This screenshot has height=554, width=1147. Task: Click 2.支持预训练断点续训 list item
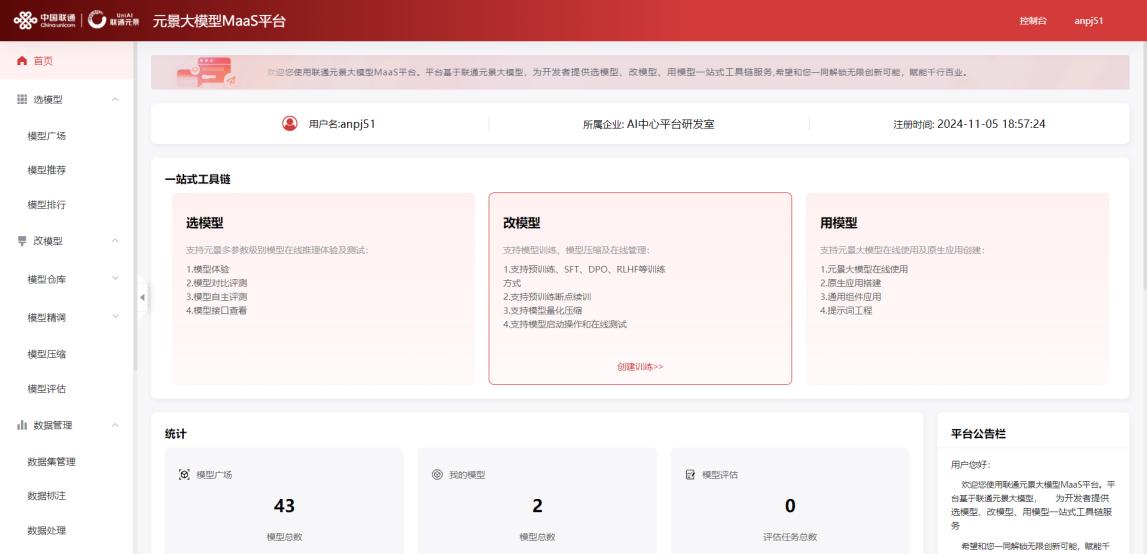click(x=547, y=297)
